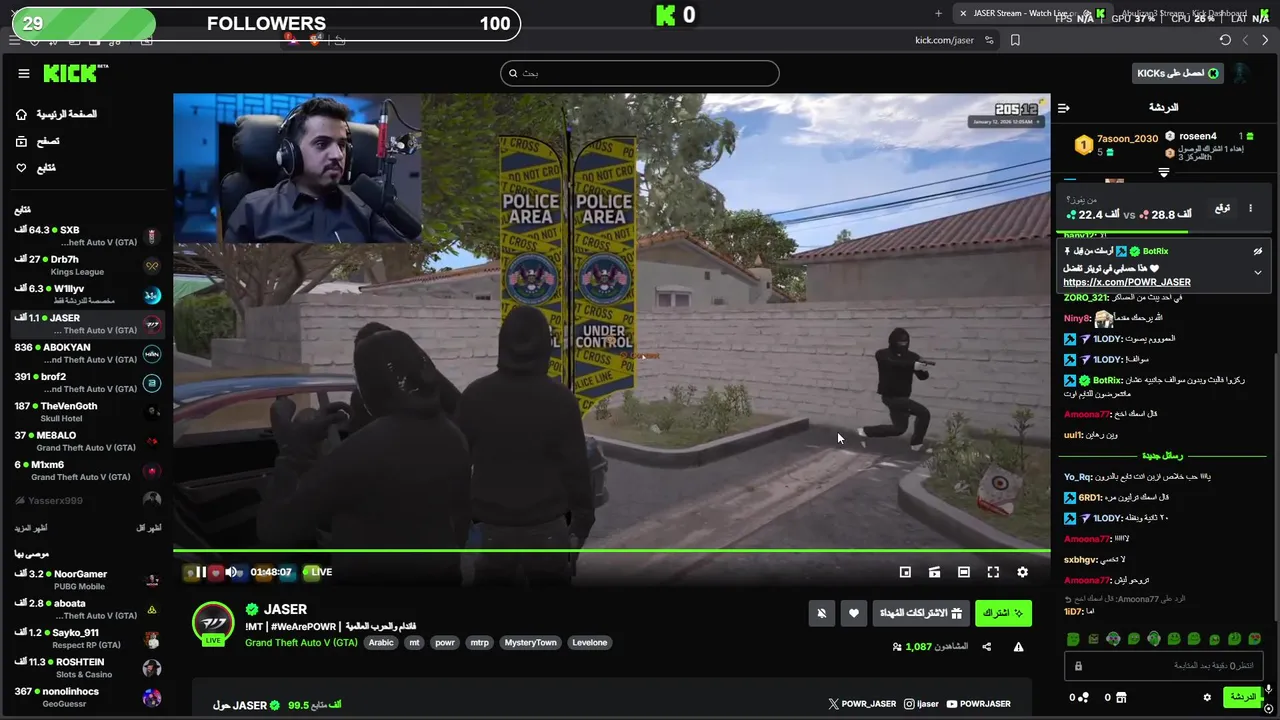The width and height of the screenshot is (1280, 720).
Task: Open POWR_JASER X profile link
Action: pyautogui.click(x=862, y=704)
